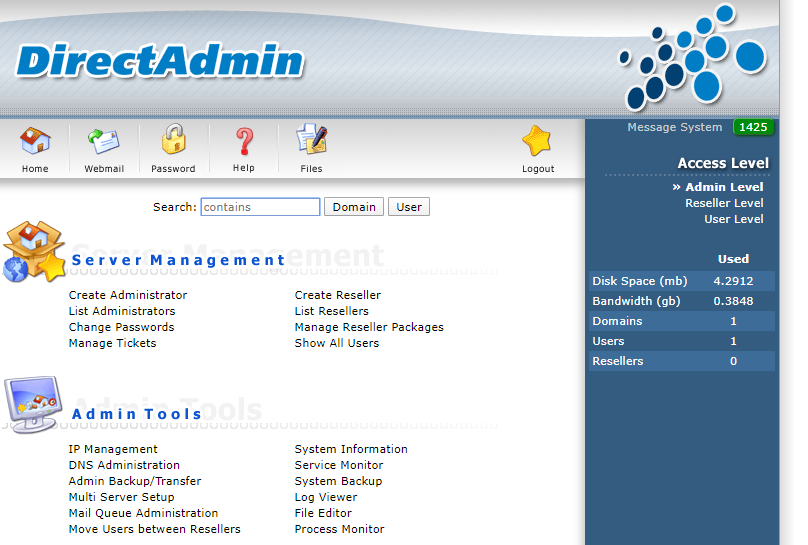Click the Domain search button
The image size is (808, 545).
tap(354, 207)
